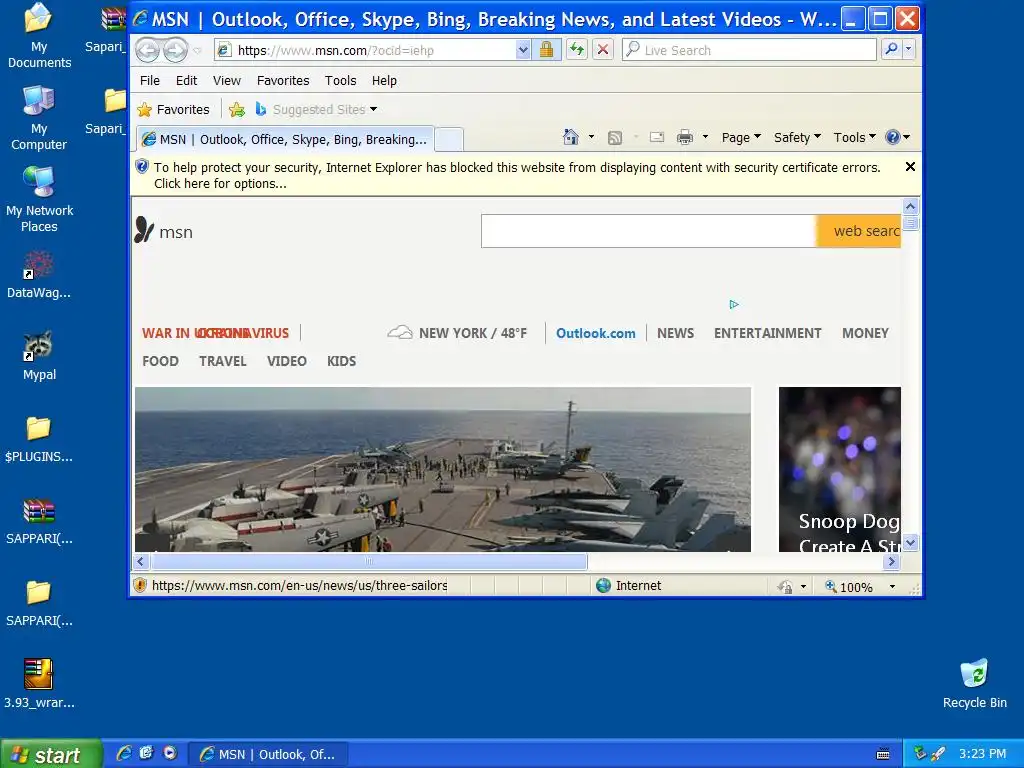Expand the Print options dropdown arrow
1024x768 pixels.
[x=705, y=137]
